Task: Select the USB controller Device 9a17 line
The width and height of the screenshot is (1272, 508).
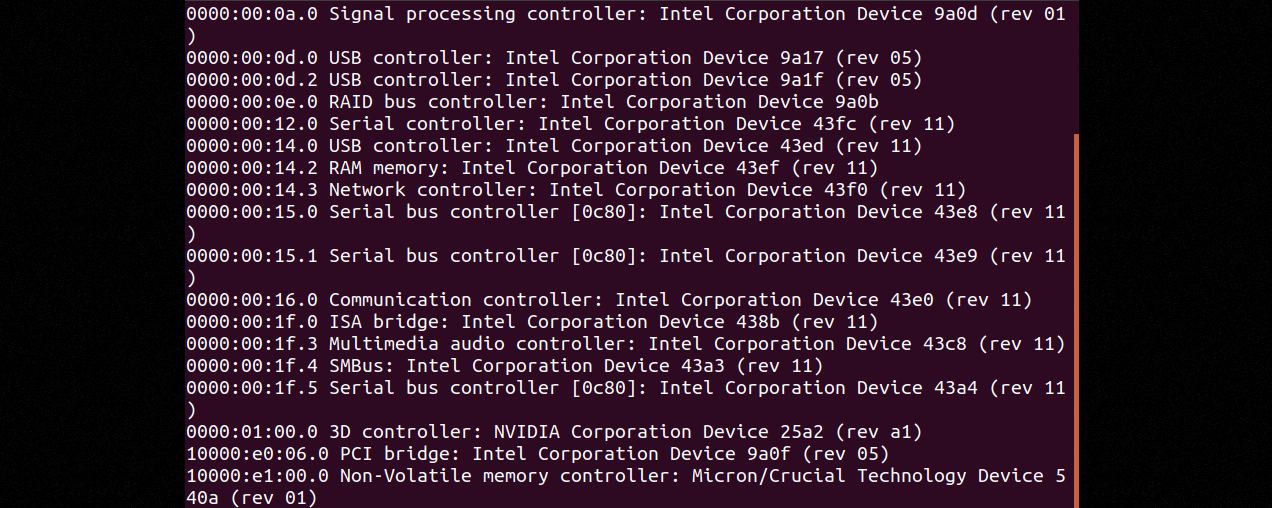Action: (x=554, y=58)
